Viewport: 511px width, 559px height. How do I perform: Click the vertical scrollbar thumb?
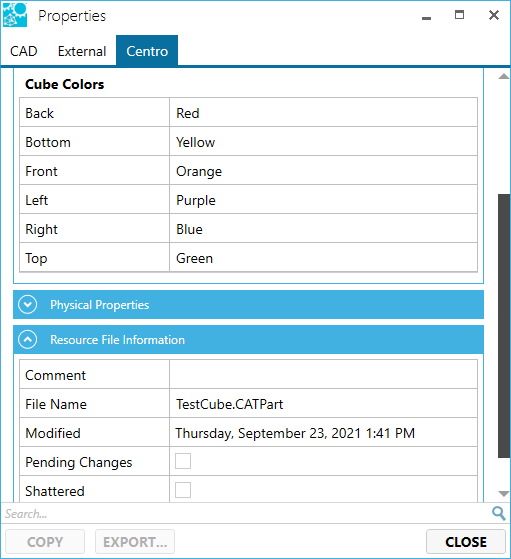pos(504,325)
